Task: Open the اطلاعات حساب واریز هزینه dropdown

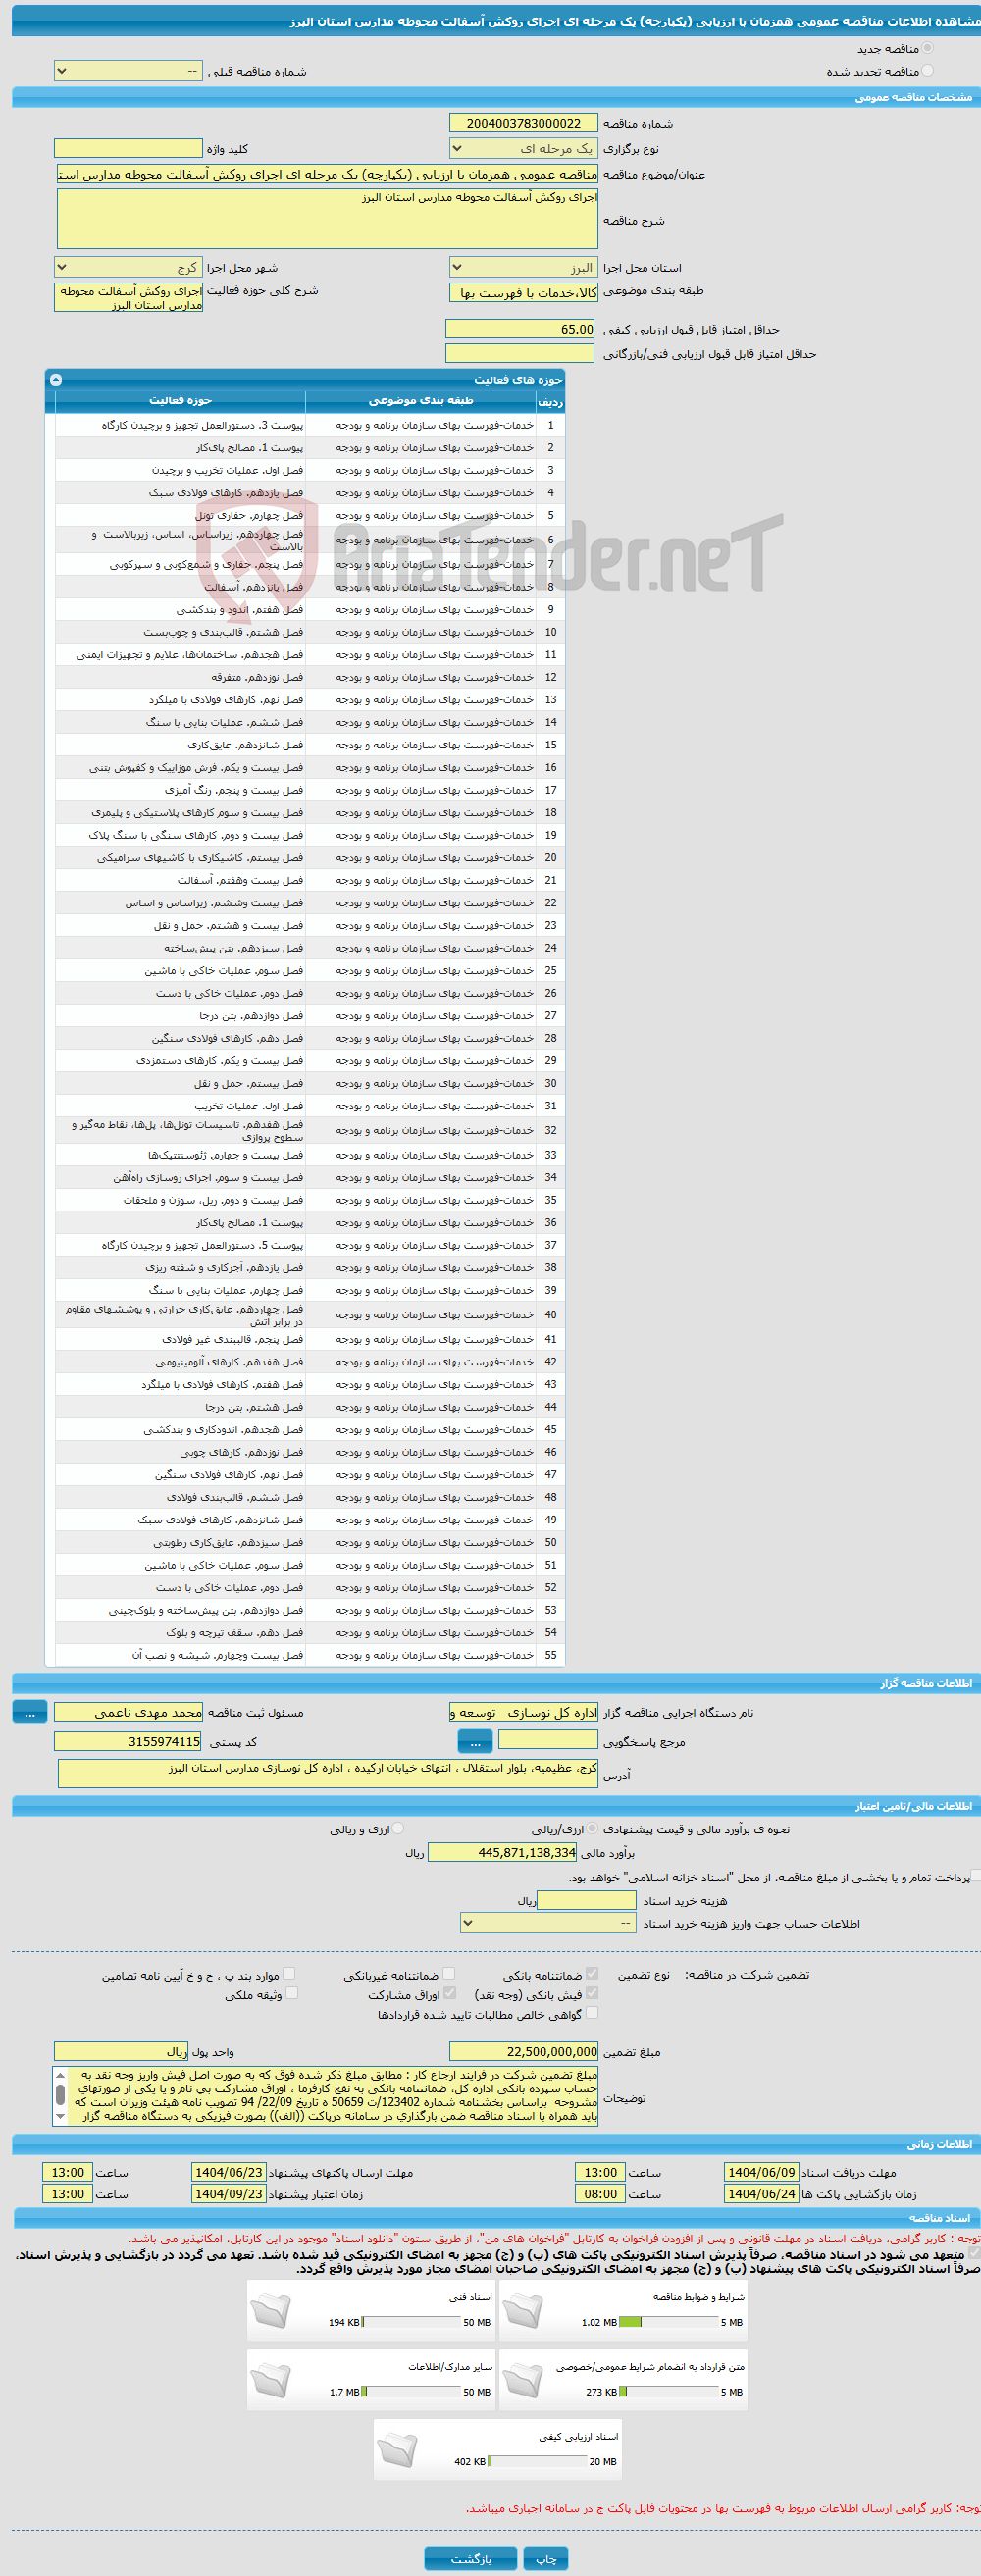Action: 548,1923
